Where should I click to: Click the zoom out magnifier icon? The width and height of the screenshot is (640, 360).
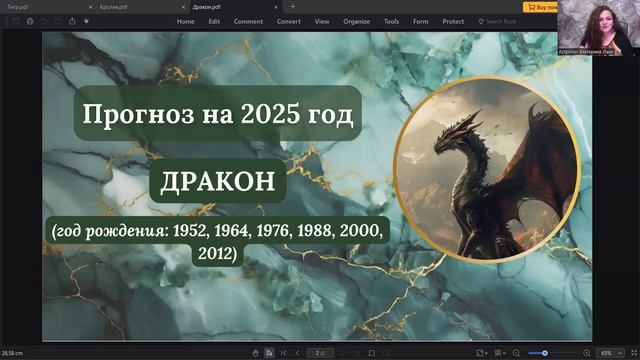pos(516,353)
